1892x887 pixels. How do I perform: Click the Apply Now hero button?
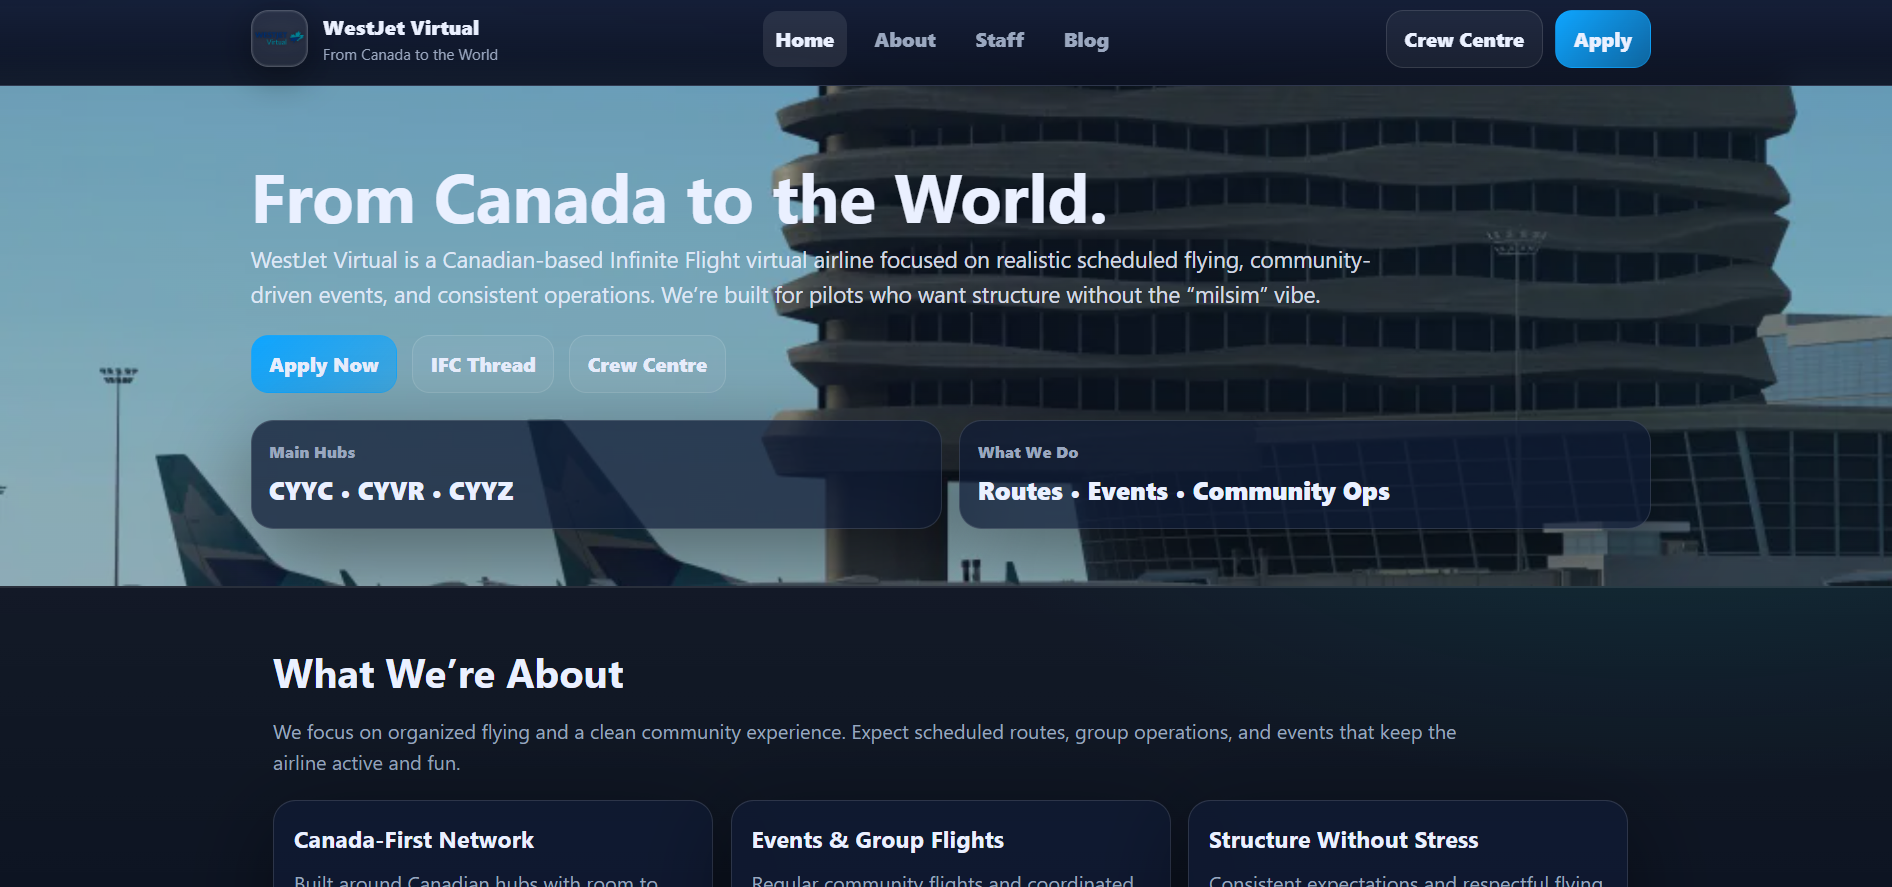(x=324, y=365)
